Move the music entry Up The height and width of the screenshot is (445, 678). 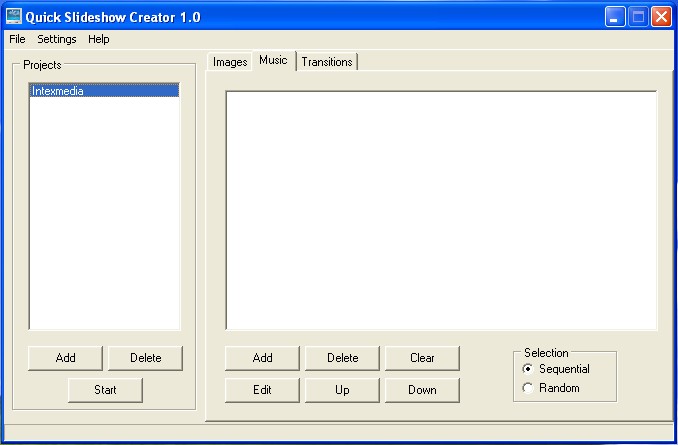[x=342, y=390]
